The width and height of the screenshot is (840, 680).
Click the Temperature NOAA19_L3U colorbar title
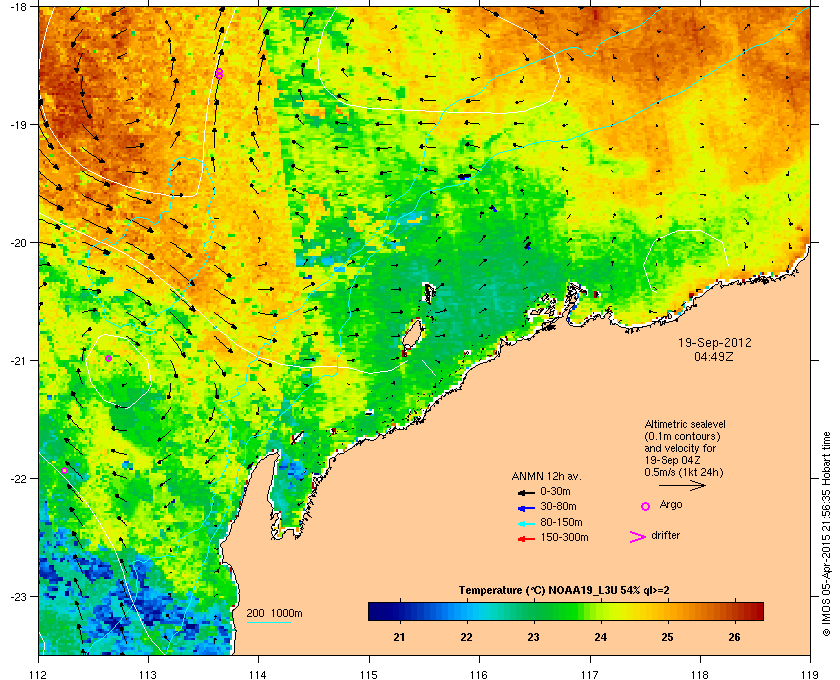click(564, 590)
